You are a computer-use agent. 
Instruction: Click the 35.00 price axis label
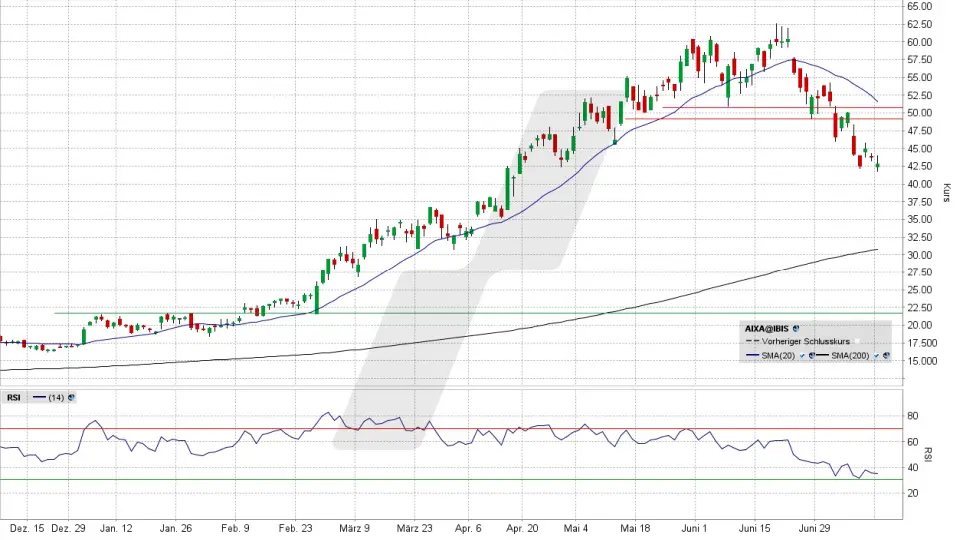[920, 219]
